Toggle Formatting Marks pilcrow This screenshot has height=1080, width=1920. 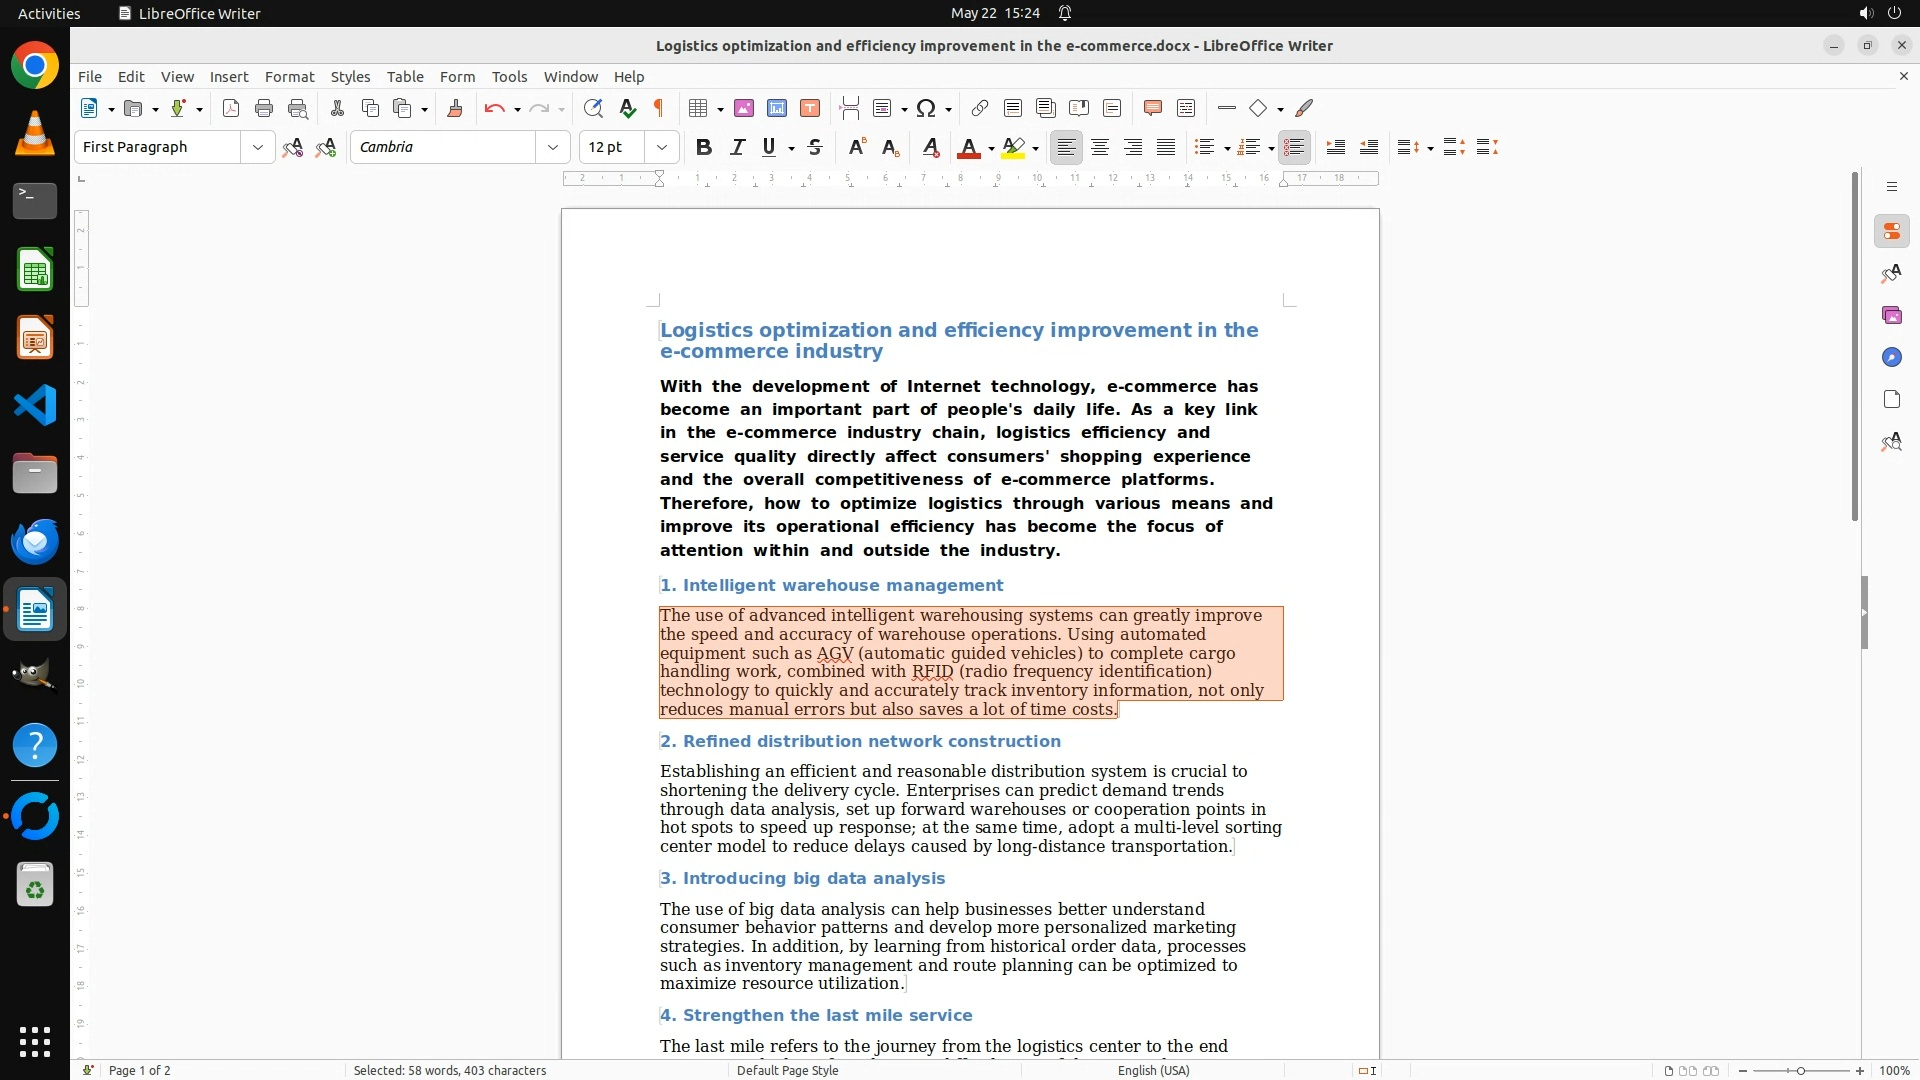tap(659, 109)
